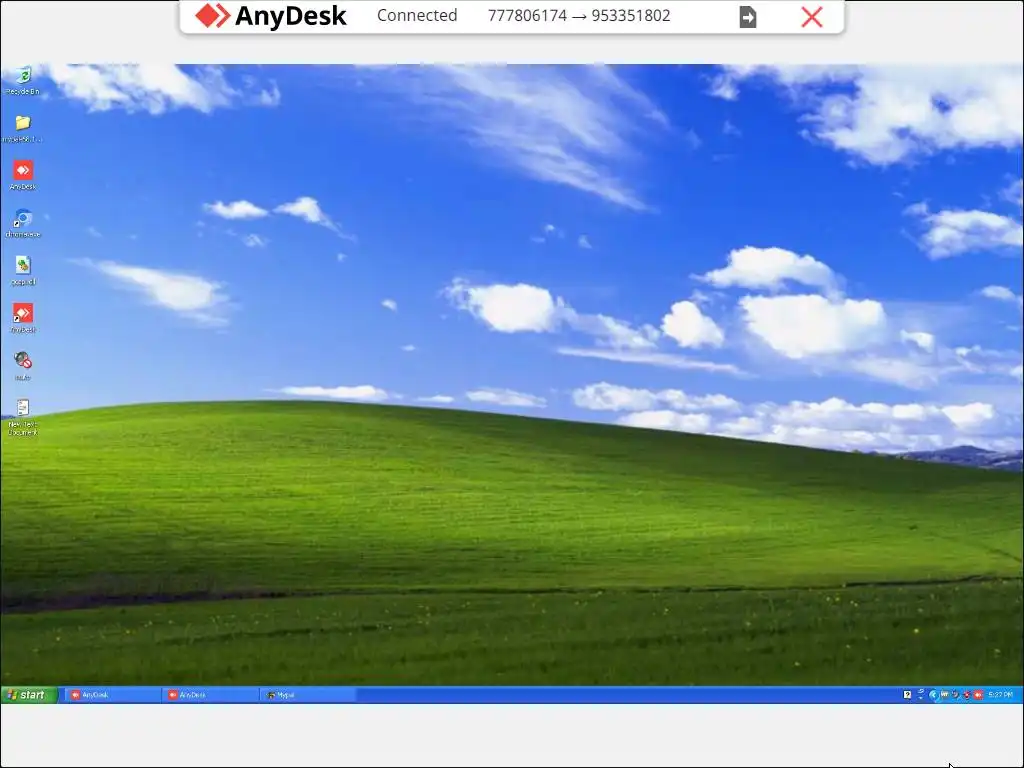Click the AnyDesk session file-transfer arrow icon

[x=748, y=17]
